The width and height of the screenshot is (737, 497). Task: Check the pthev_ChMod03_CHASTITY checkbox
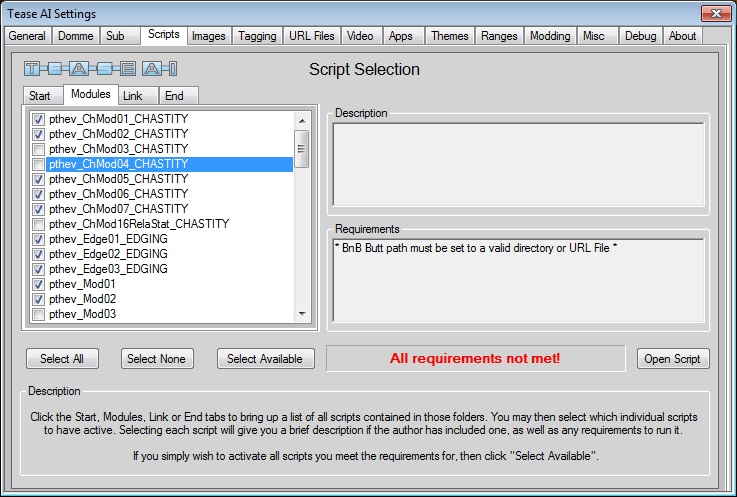coord(39,149)
